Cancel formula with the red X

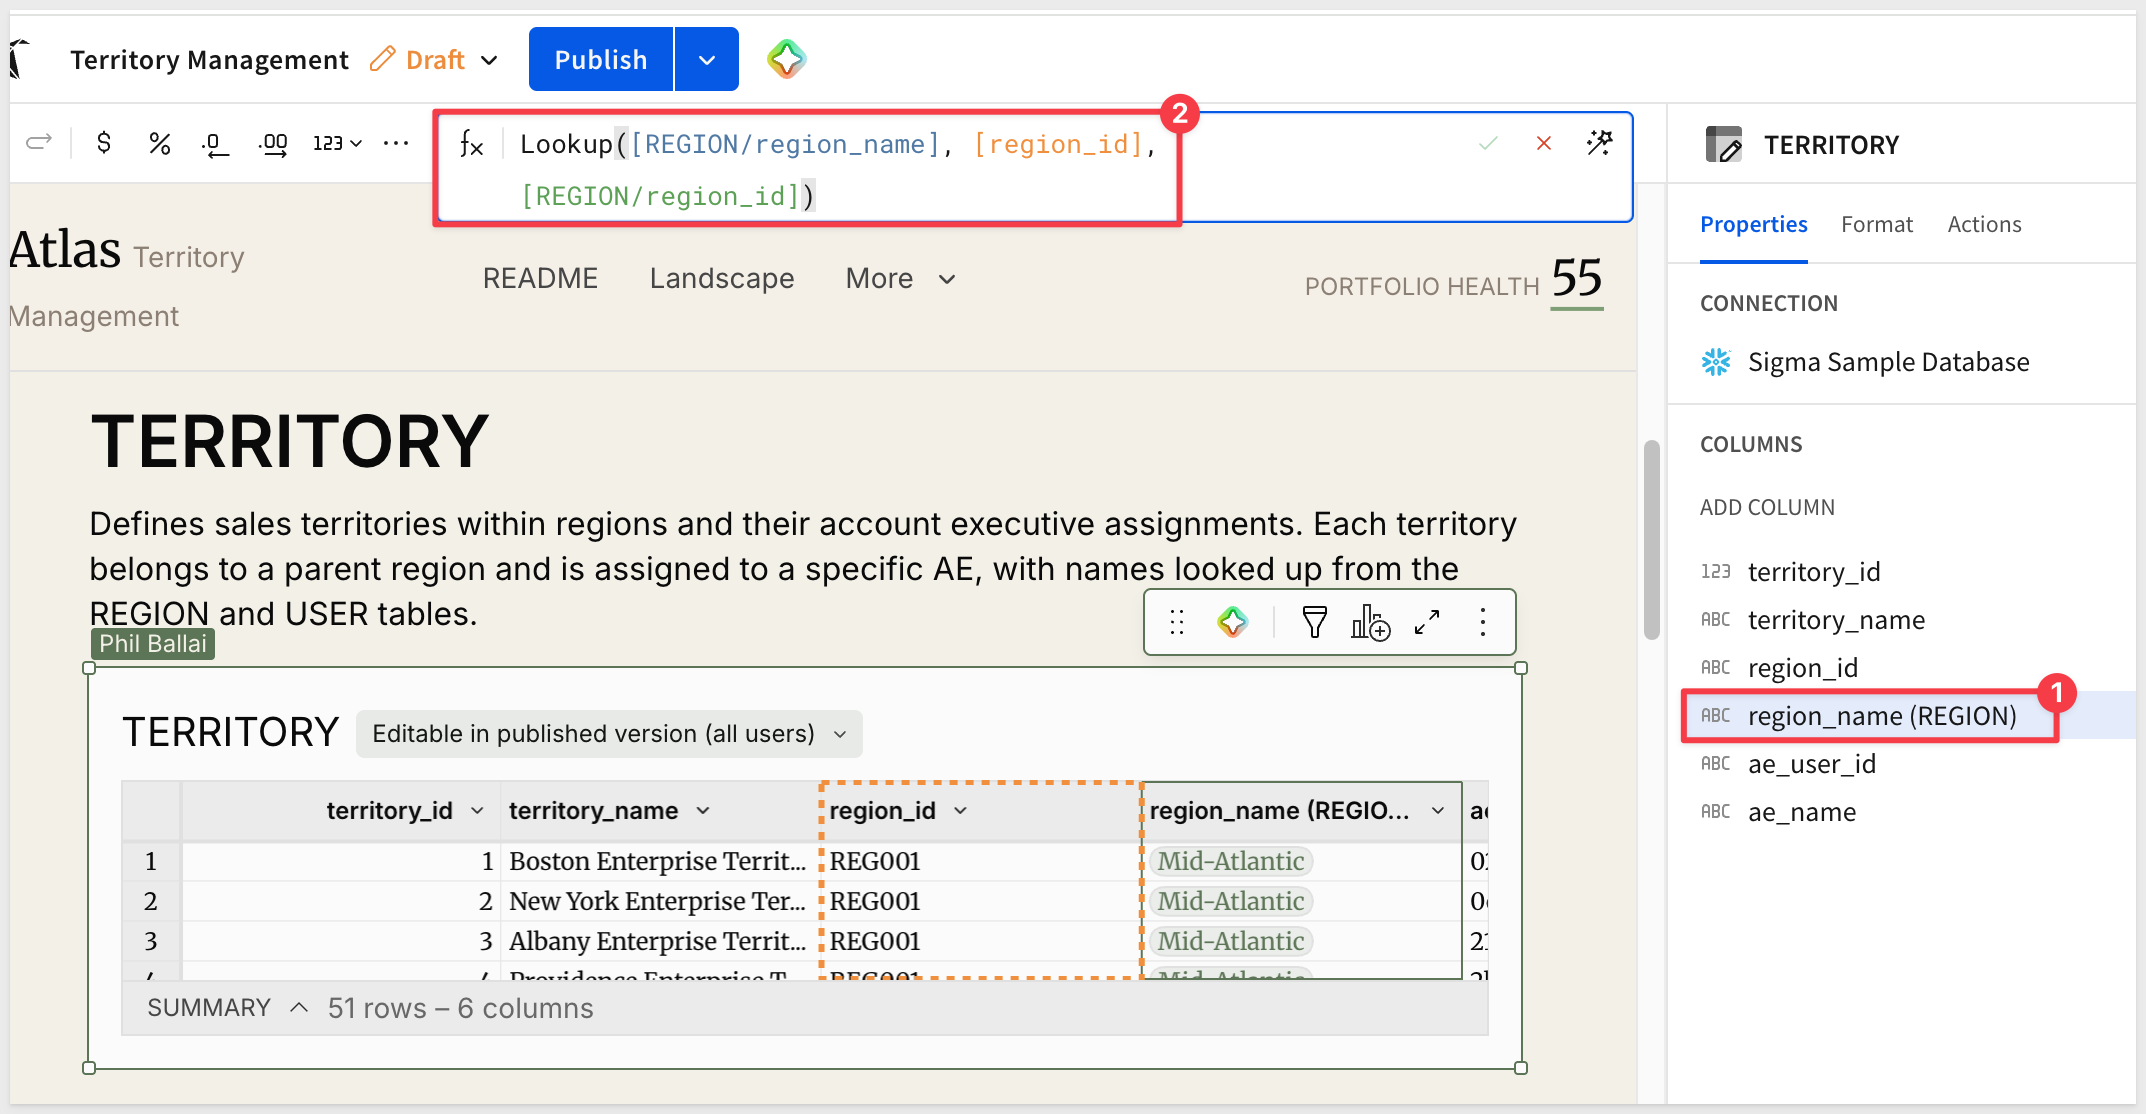[x=1544, y=144]
